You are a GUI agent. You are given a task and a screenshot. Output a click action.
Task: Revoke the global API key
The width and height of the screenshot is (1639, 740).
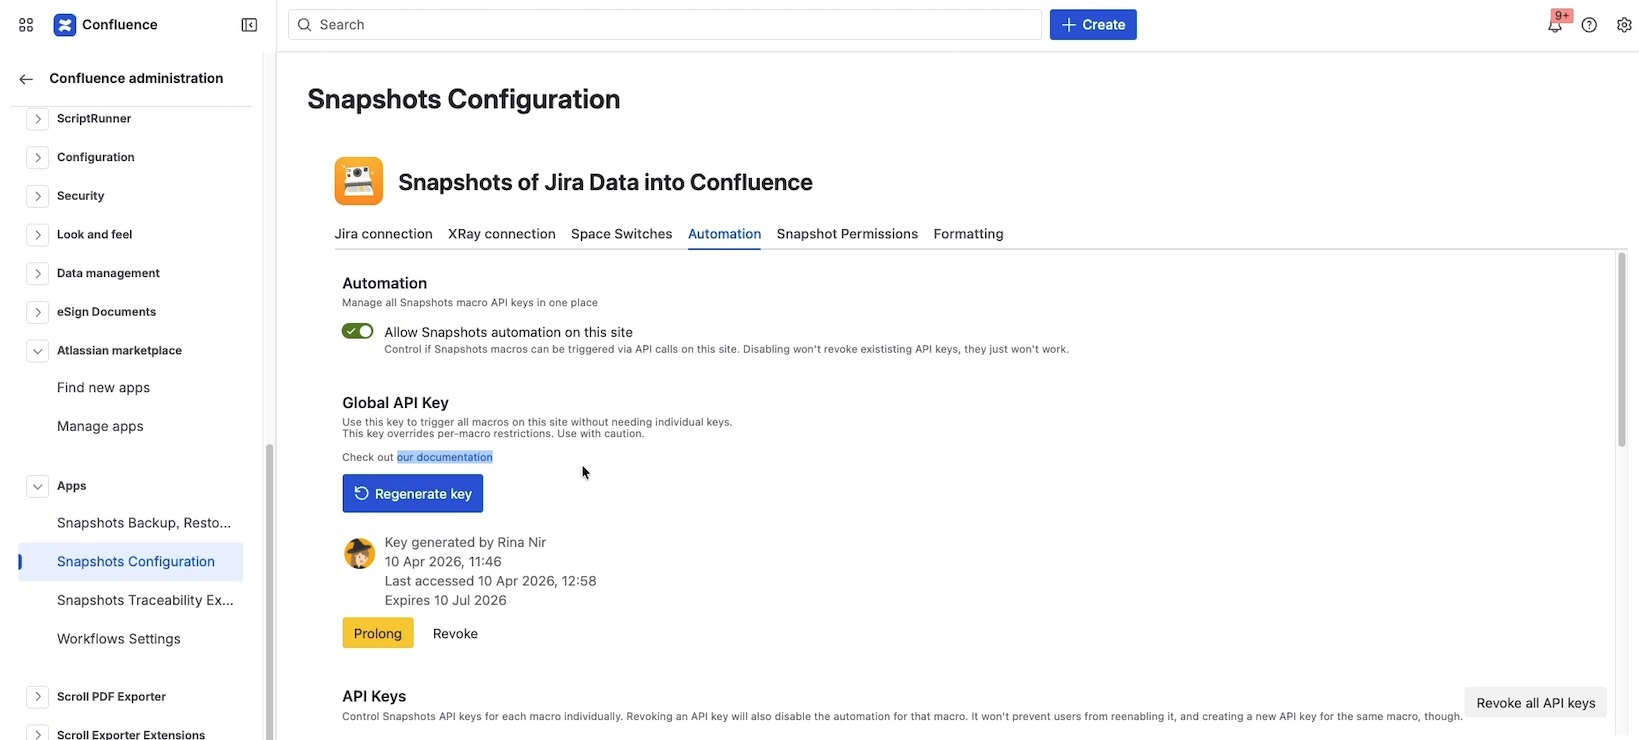pos(455,634)
